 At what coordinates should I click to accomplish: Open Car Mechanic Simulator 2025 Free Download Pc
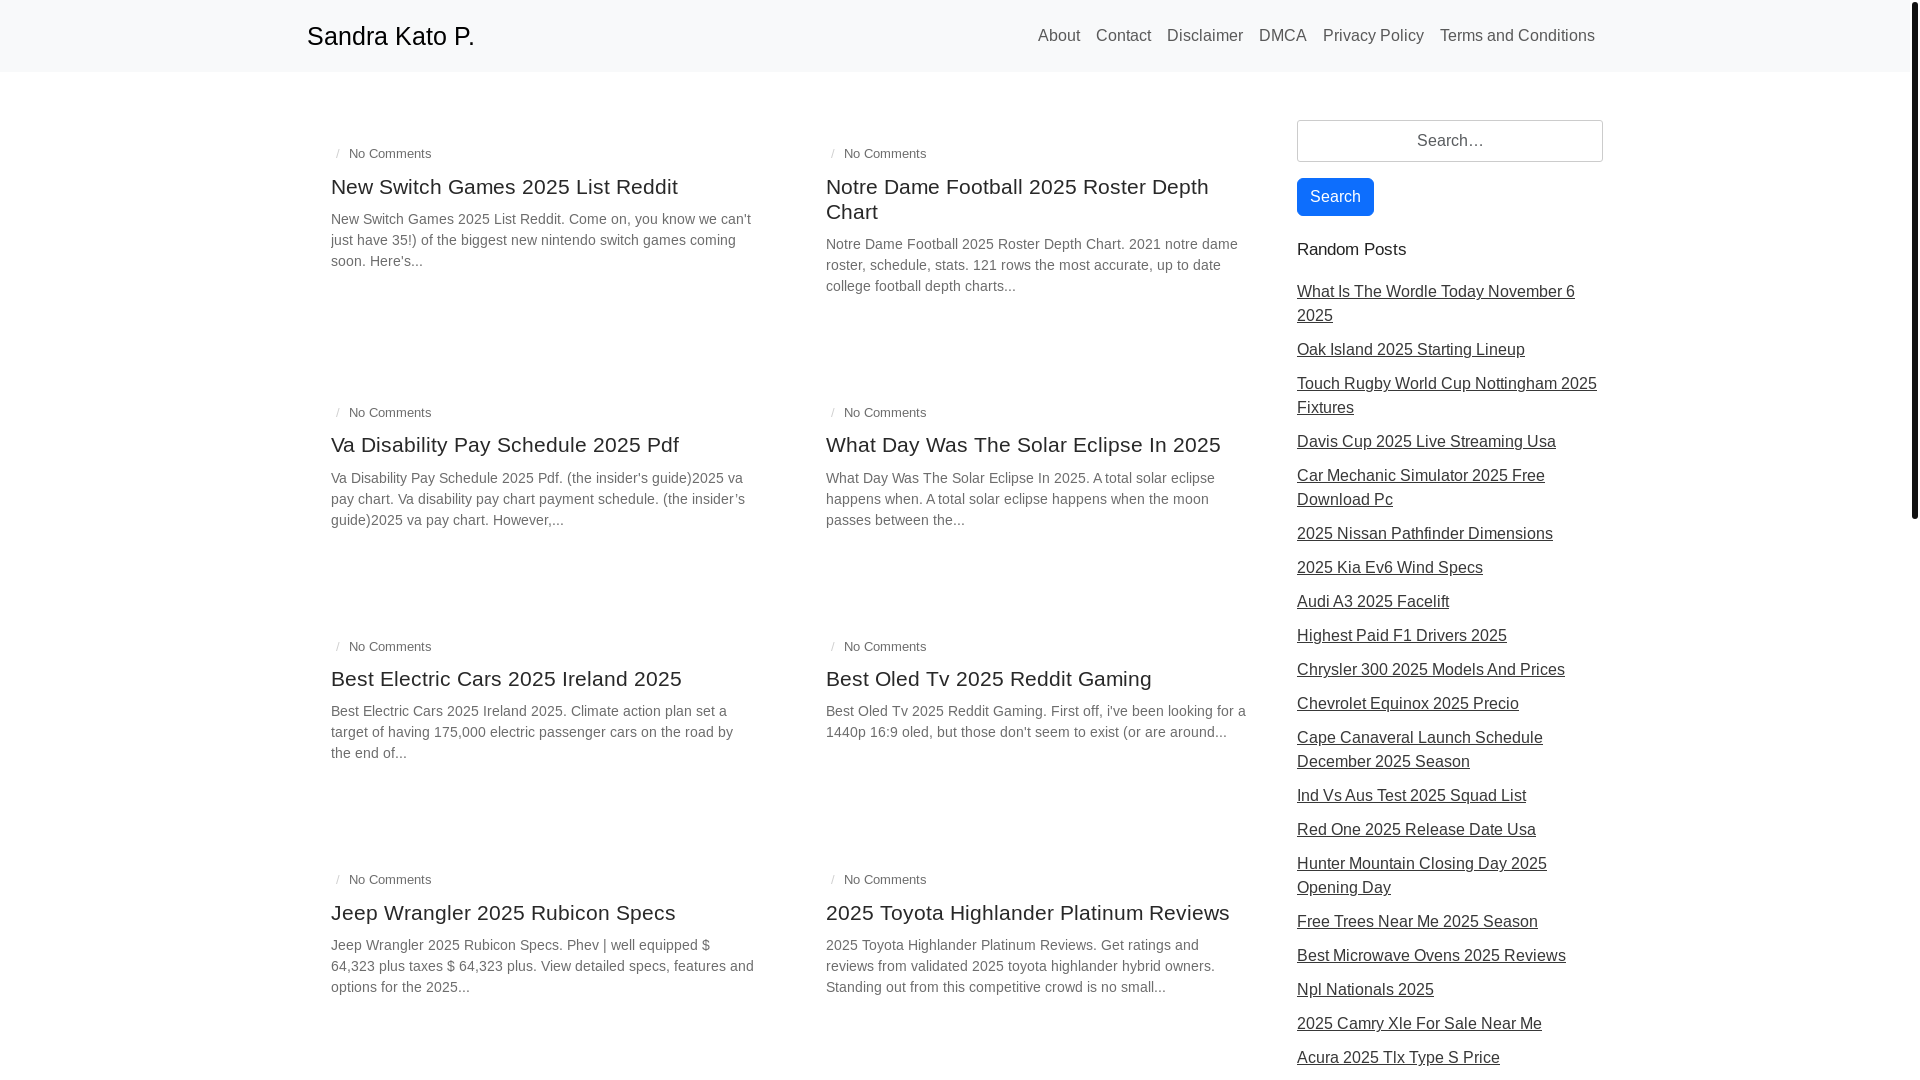pyautogui.click(x=1420, y=488)
